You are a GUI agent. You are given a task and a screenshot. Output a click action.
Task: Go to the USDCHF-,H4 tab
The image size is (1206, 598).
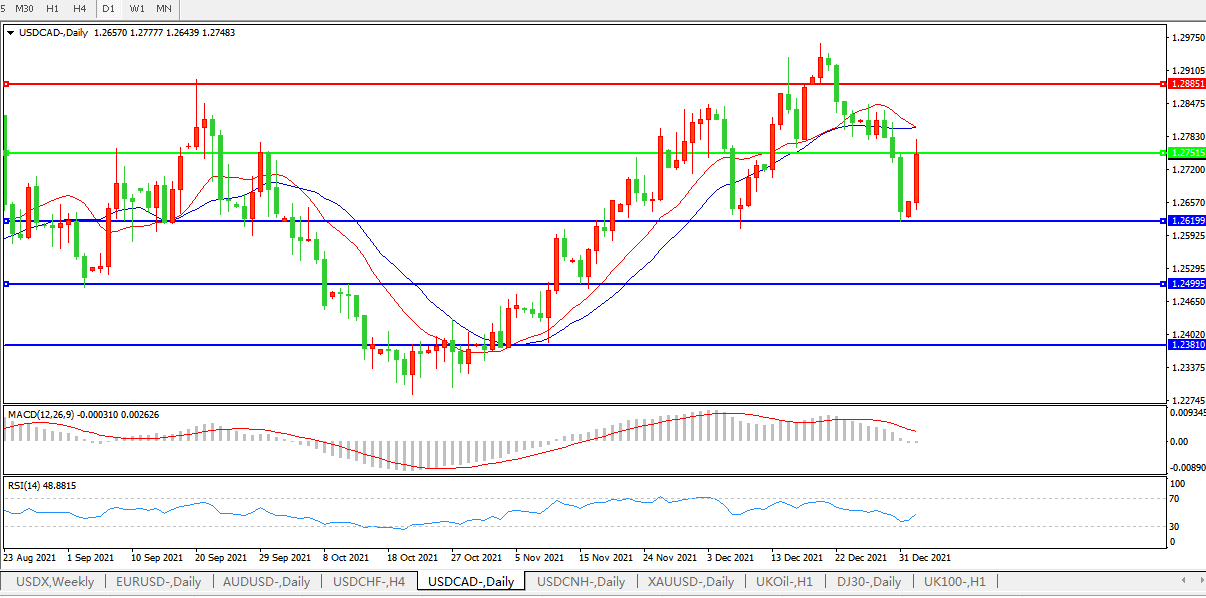369,582
